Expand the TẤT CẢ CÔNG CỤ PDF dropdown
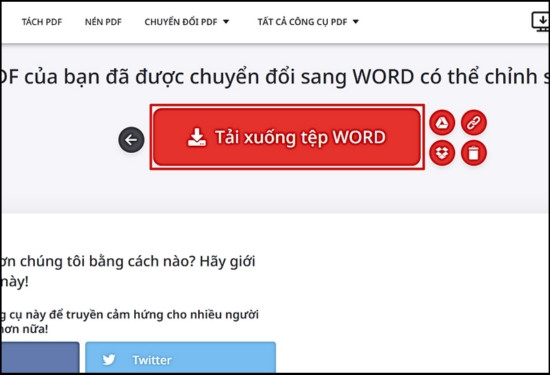The height and width of the screenshot is (375, 550). pos(308,22)
